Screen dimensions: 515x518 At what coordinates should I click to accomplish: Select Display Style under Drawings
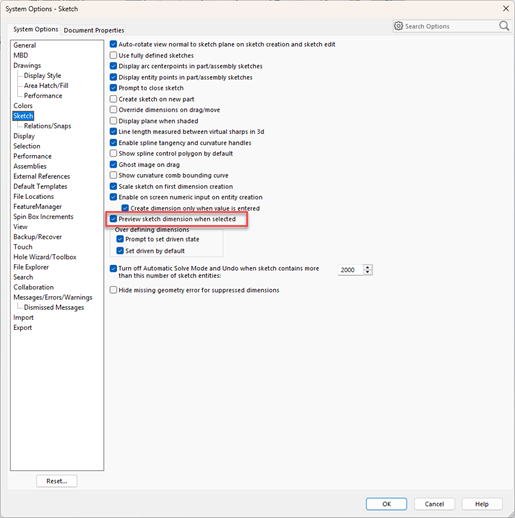[x=42, y=75]
